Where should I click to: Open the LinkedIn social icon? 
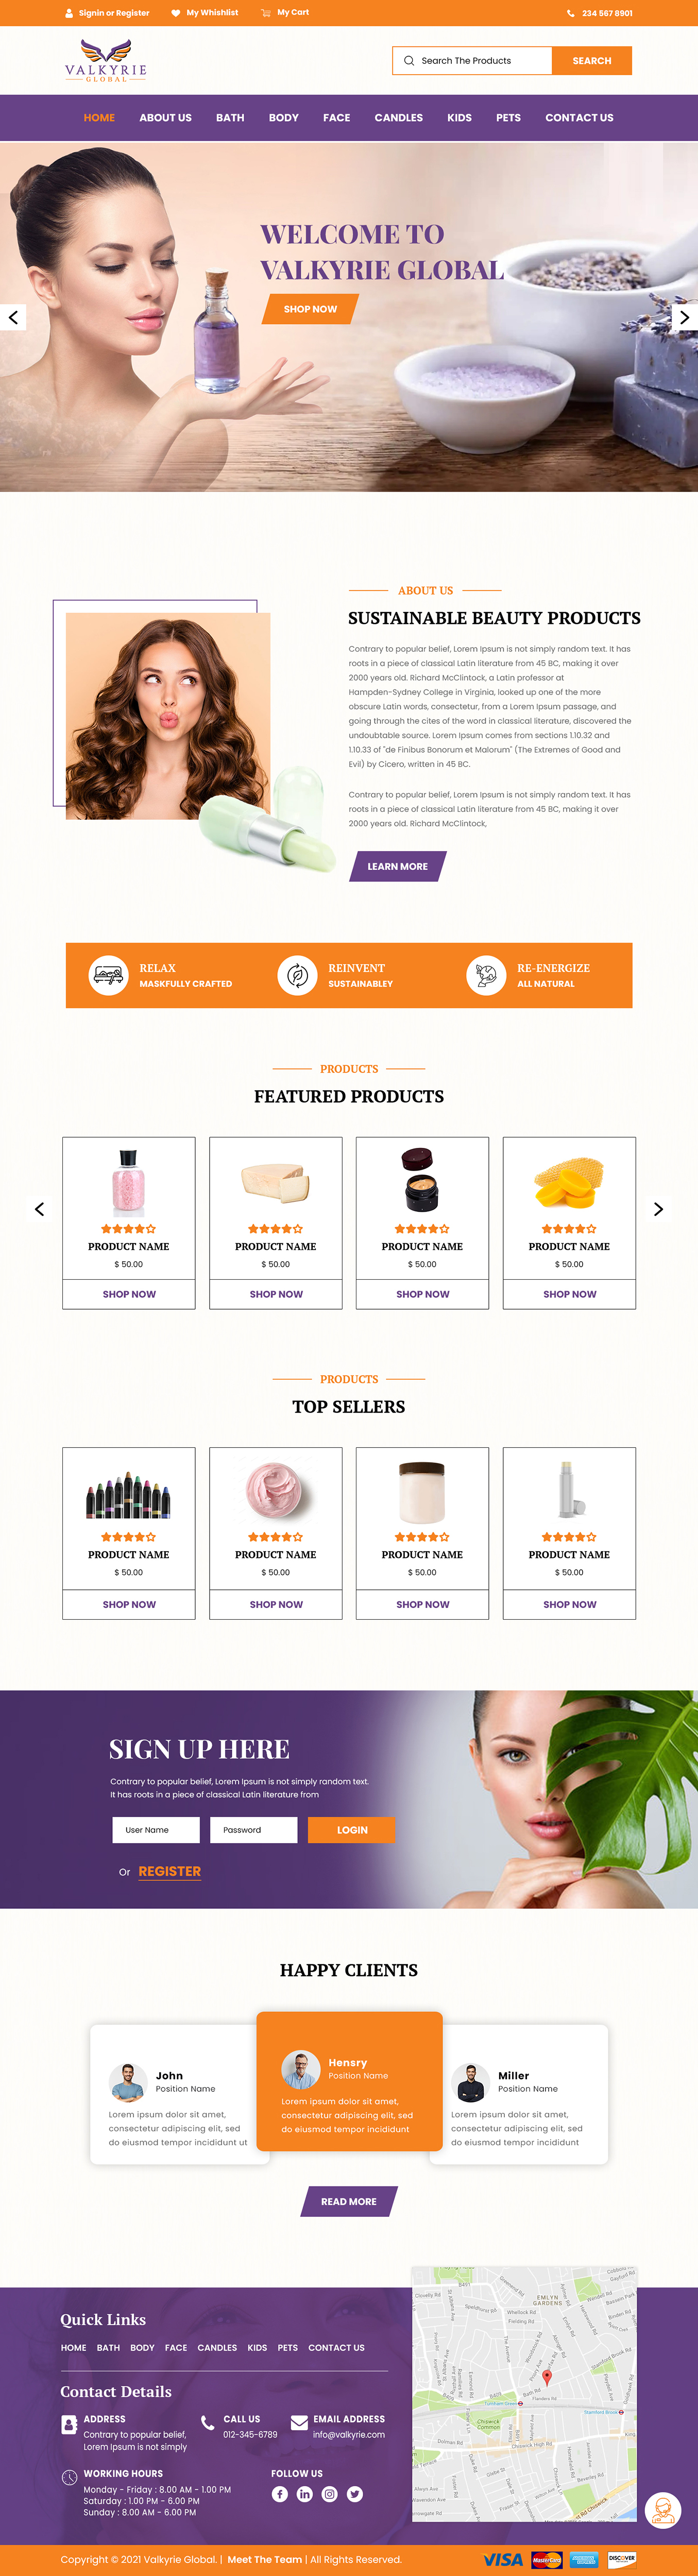tap(305, 2493)
